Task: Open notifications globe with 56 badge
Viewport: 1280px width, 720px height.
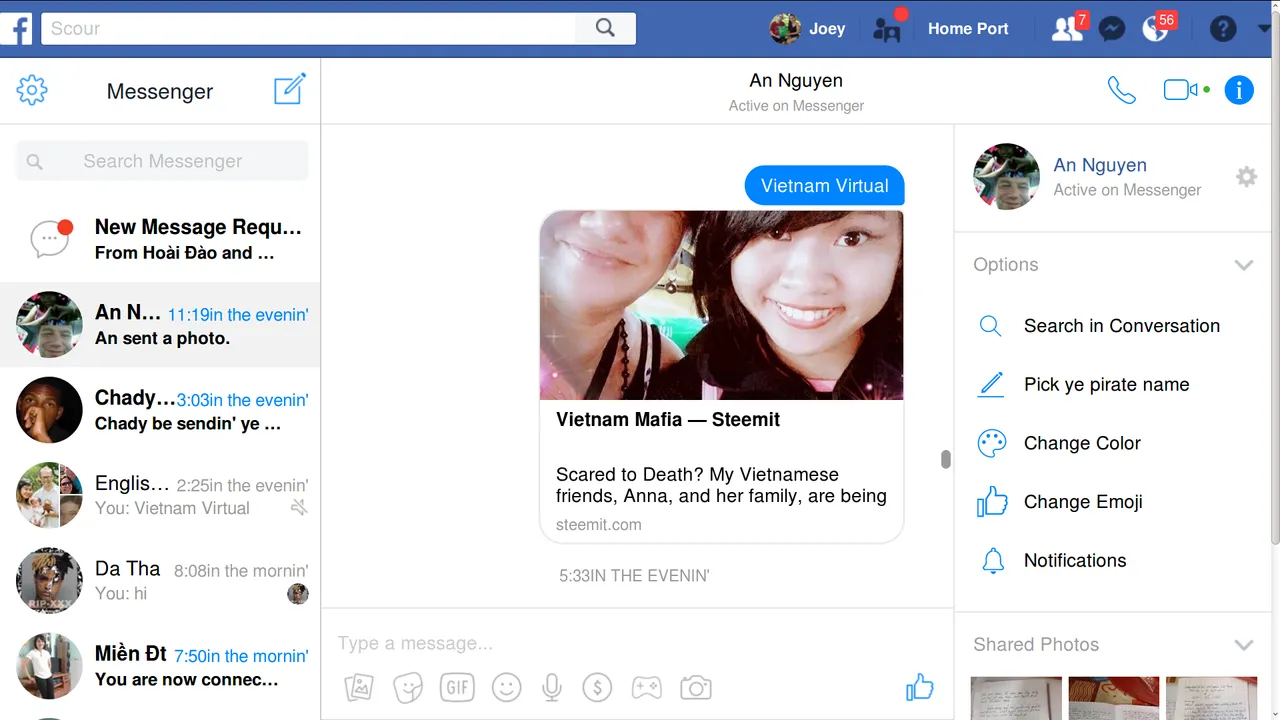Action: click(x=1156, y=28)
